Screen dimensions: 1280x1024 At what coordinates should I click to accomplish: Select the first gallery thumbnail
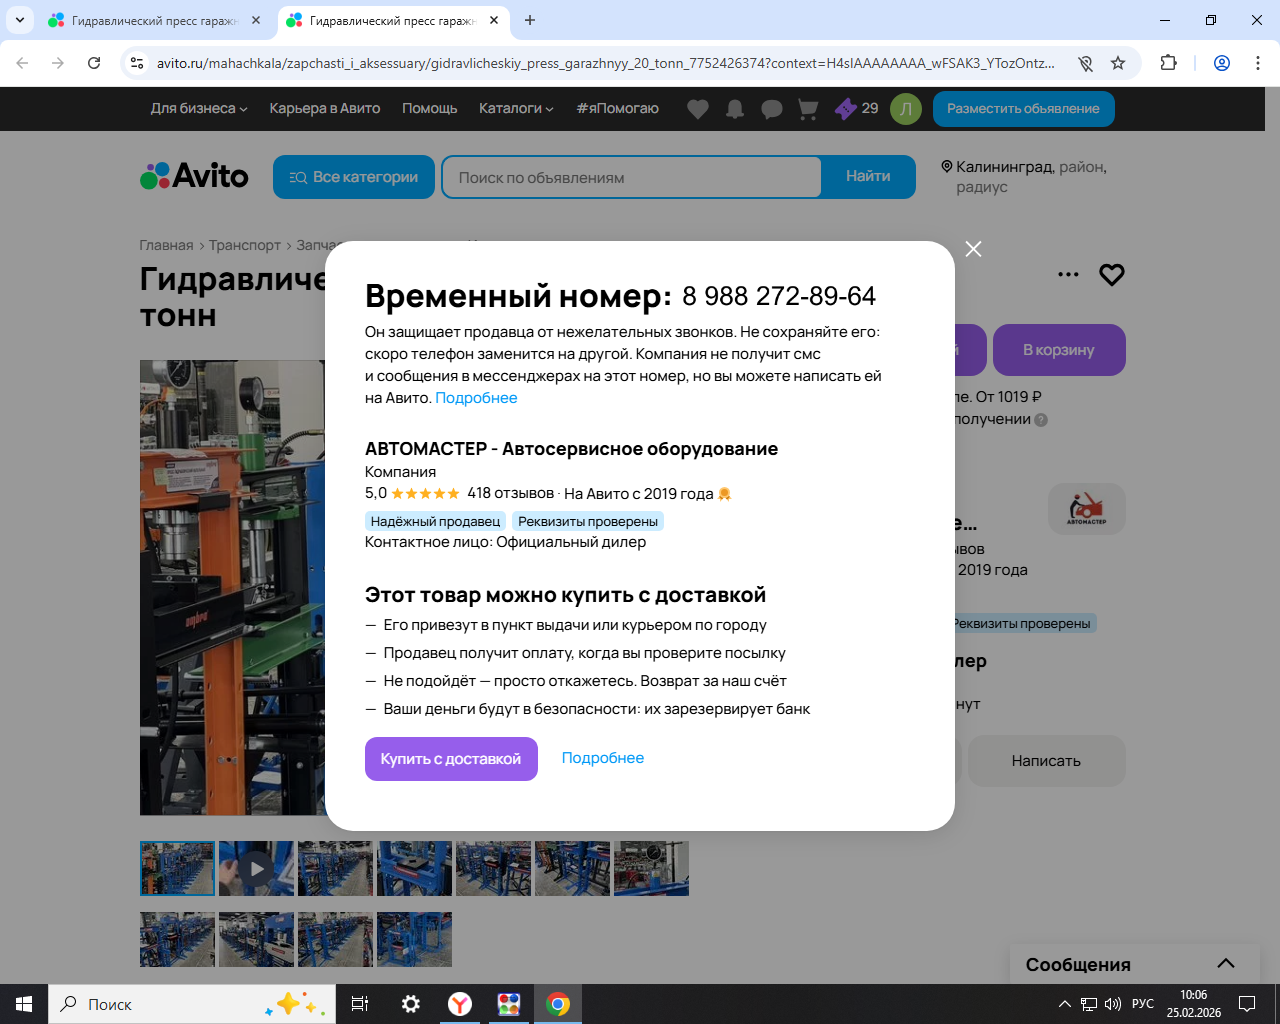(177, 868)
